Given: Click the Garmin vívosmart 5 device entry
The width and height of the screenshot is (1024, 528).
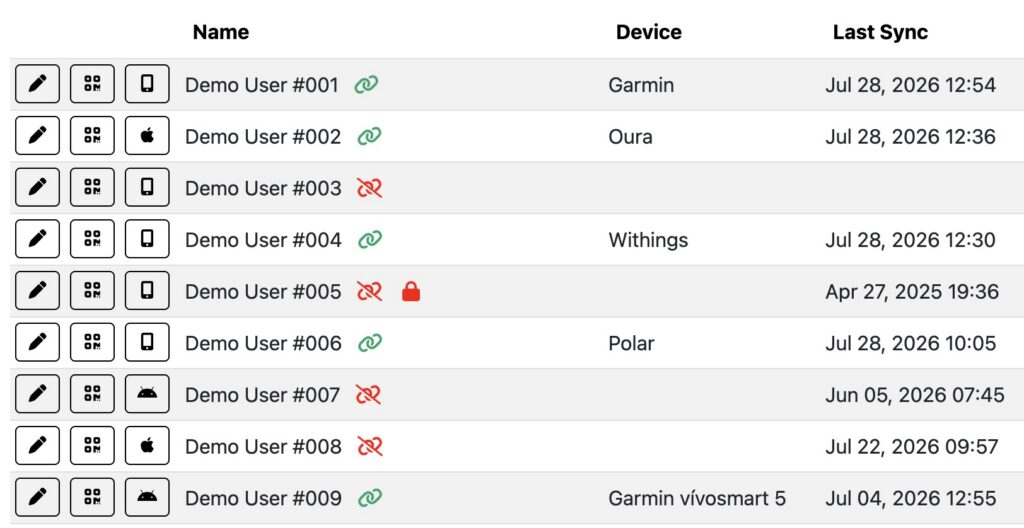Looking at the screenshot, I should [x=697, y=498].
